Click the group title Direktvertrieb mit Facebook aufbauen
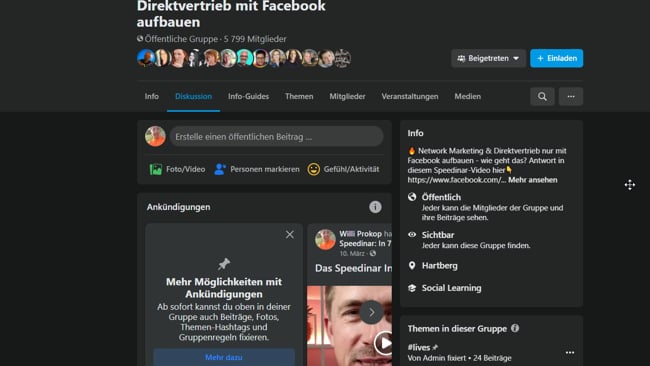Screen dimensions: 650x366 click(x=231, y=14)
